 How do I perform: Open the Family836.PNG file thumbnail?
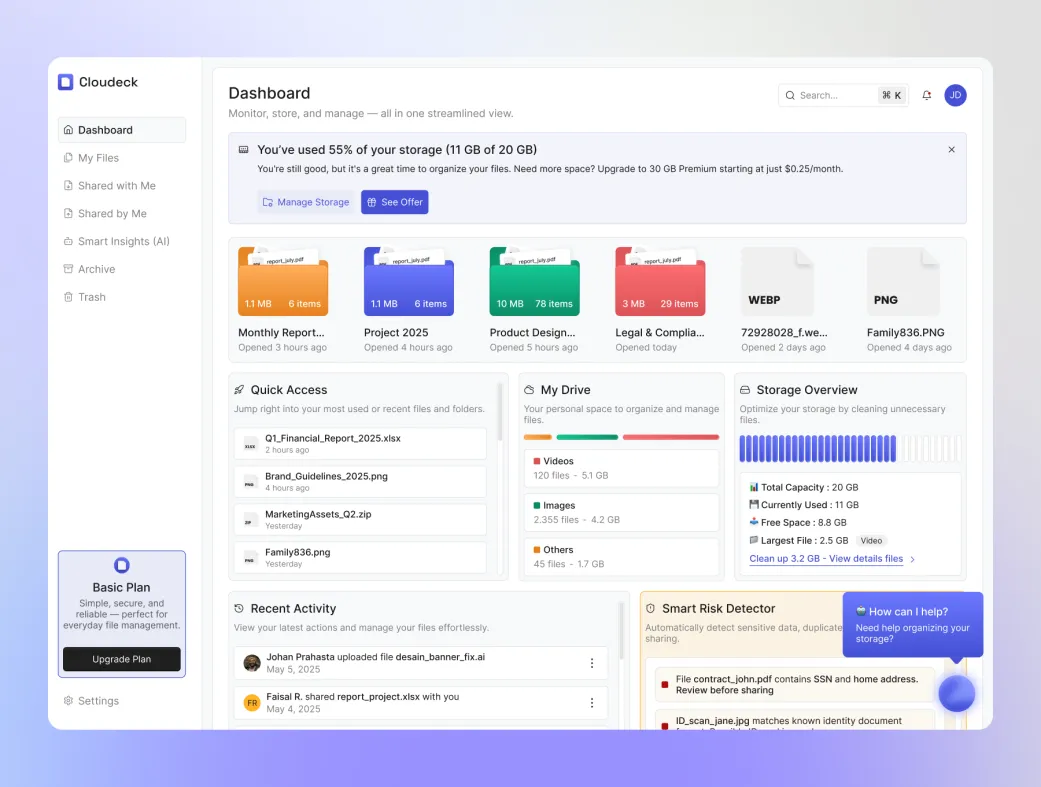903,282
